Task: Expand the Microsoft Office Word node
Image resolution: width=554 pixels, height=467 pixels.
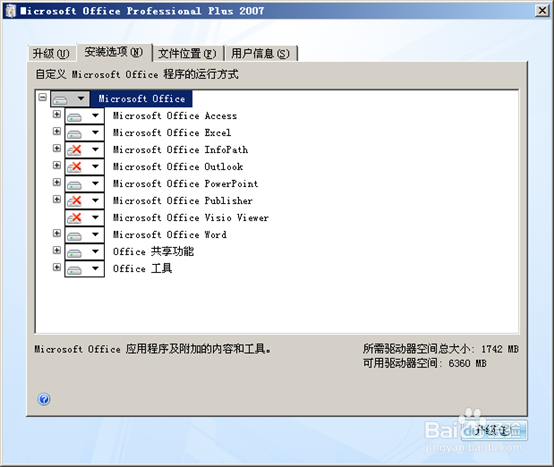Action: click(57, 233)
